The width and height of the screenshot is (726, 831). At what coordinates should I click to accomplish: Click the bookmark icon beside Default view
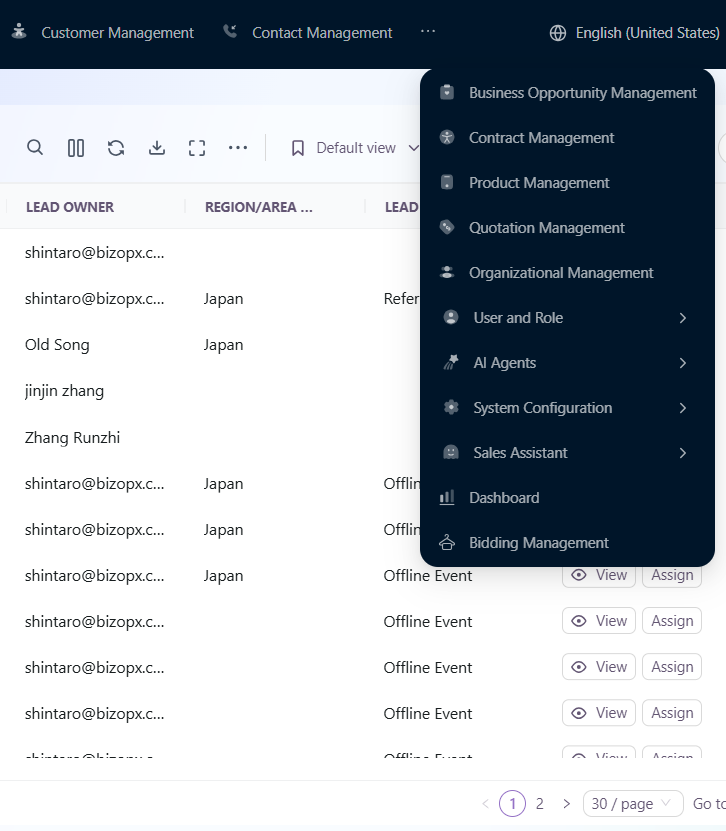point(298,148)
